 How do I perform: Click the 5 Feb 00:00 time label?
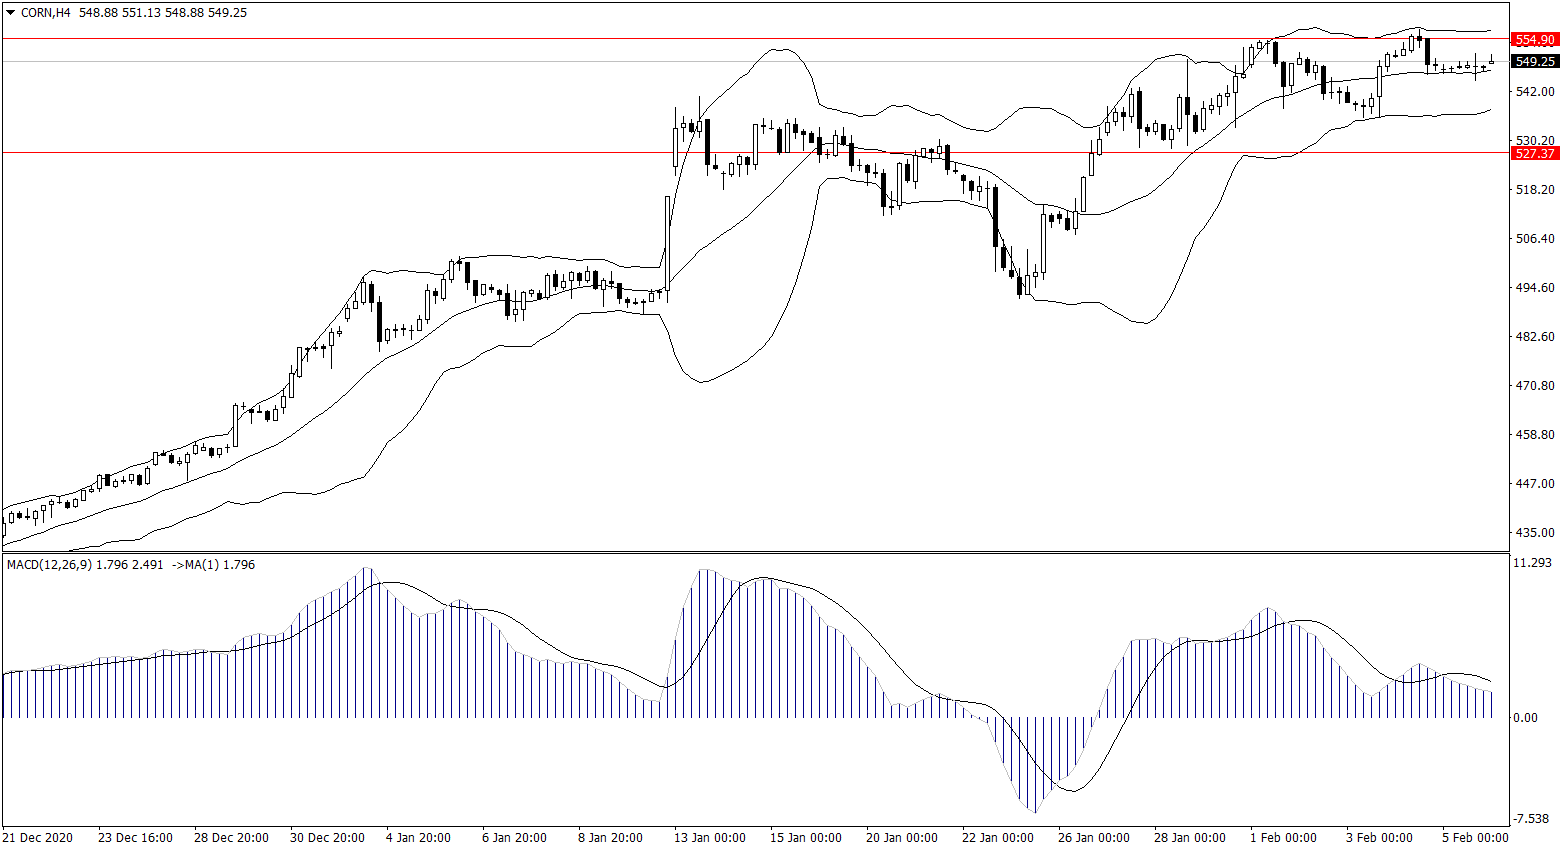click(1475, 838)
